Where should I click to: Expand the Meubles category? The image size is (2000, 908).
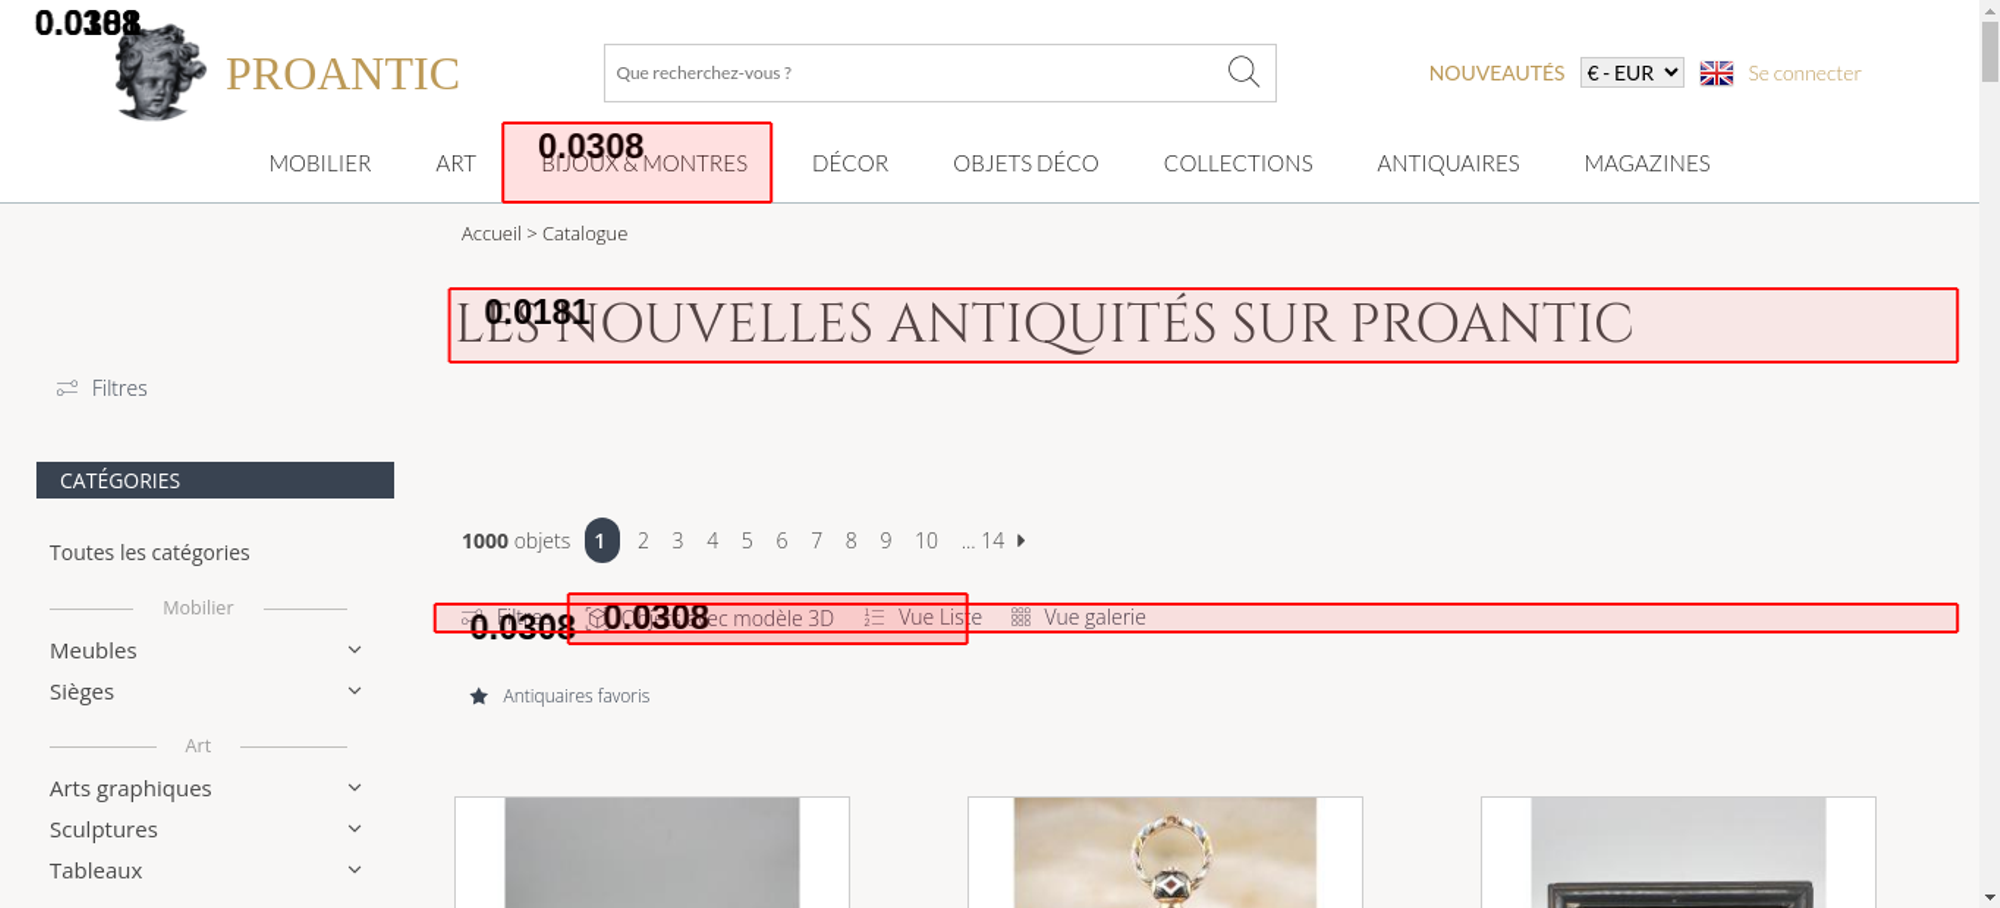pos(354,650)
